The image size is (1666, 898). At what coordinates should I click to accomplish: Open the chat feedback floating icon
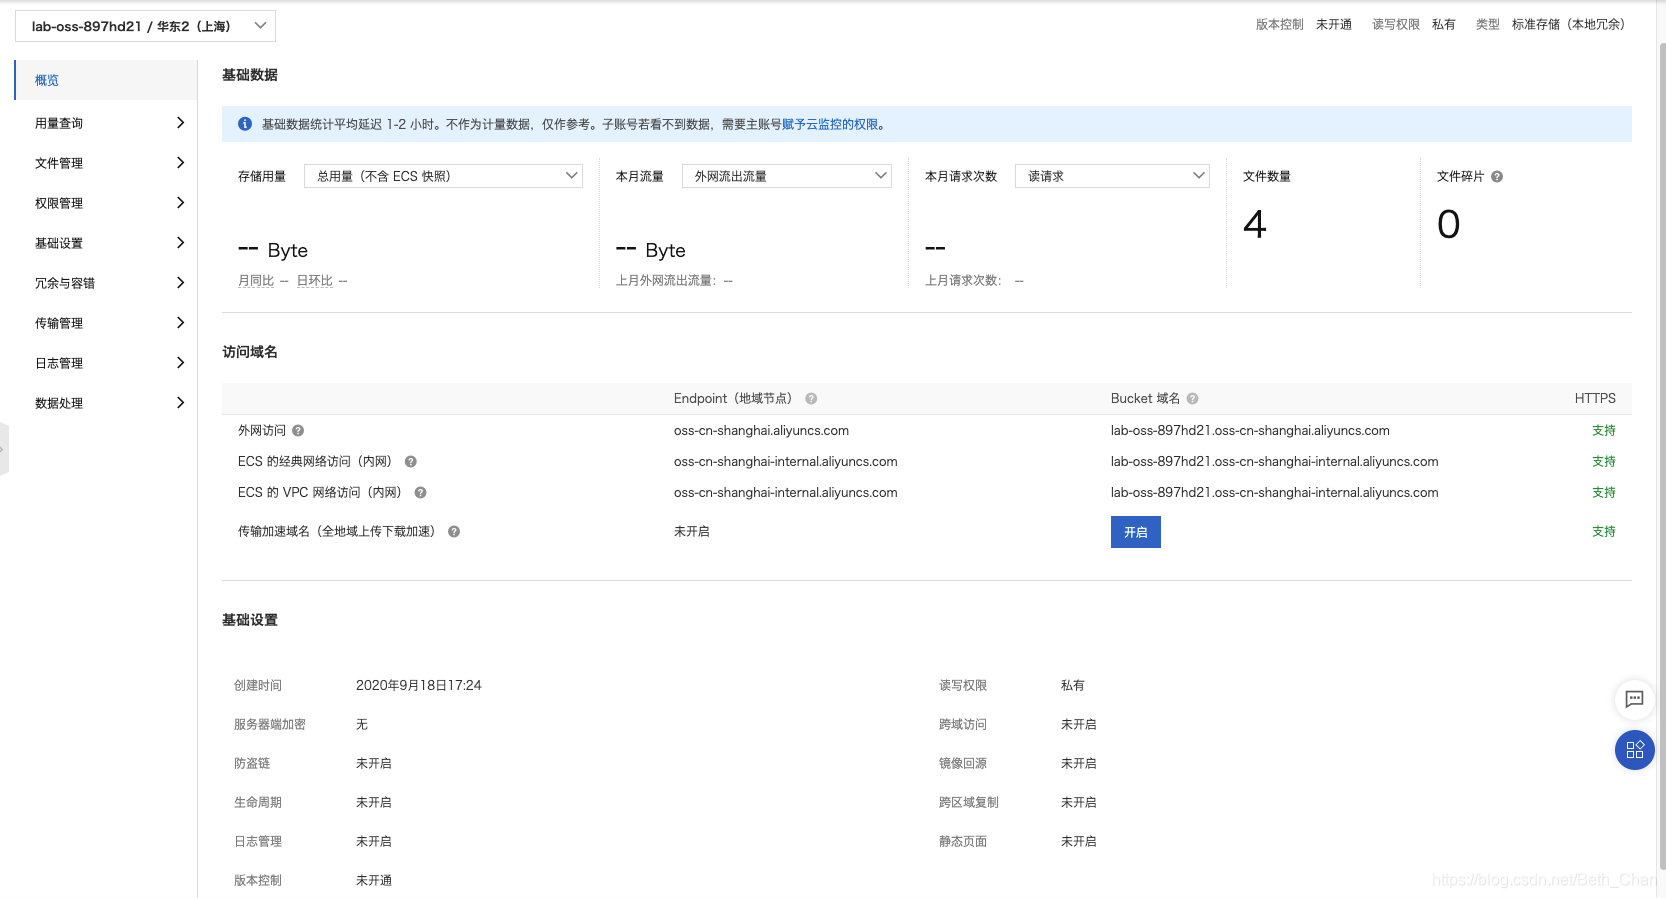point(1635,699)
